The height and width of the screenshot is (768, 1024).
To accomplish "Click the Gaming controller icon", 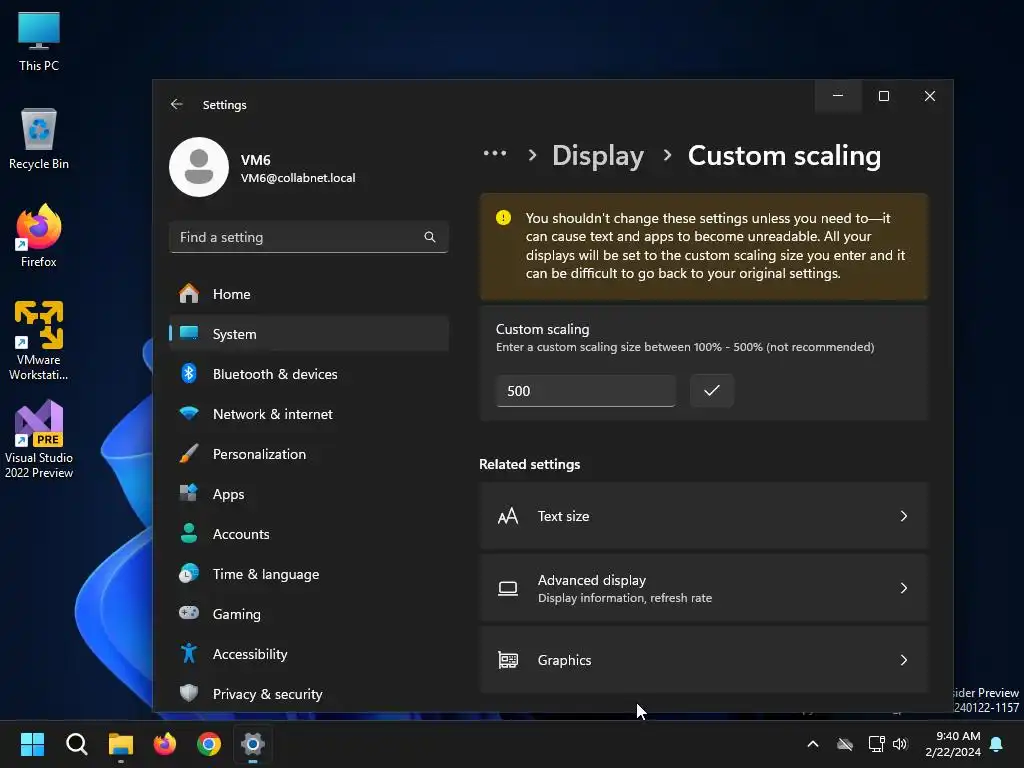I will 189,613.
